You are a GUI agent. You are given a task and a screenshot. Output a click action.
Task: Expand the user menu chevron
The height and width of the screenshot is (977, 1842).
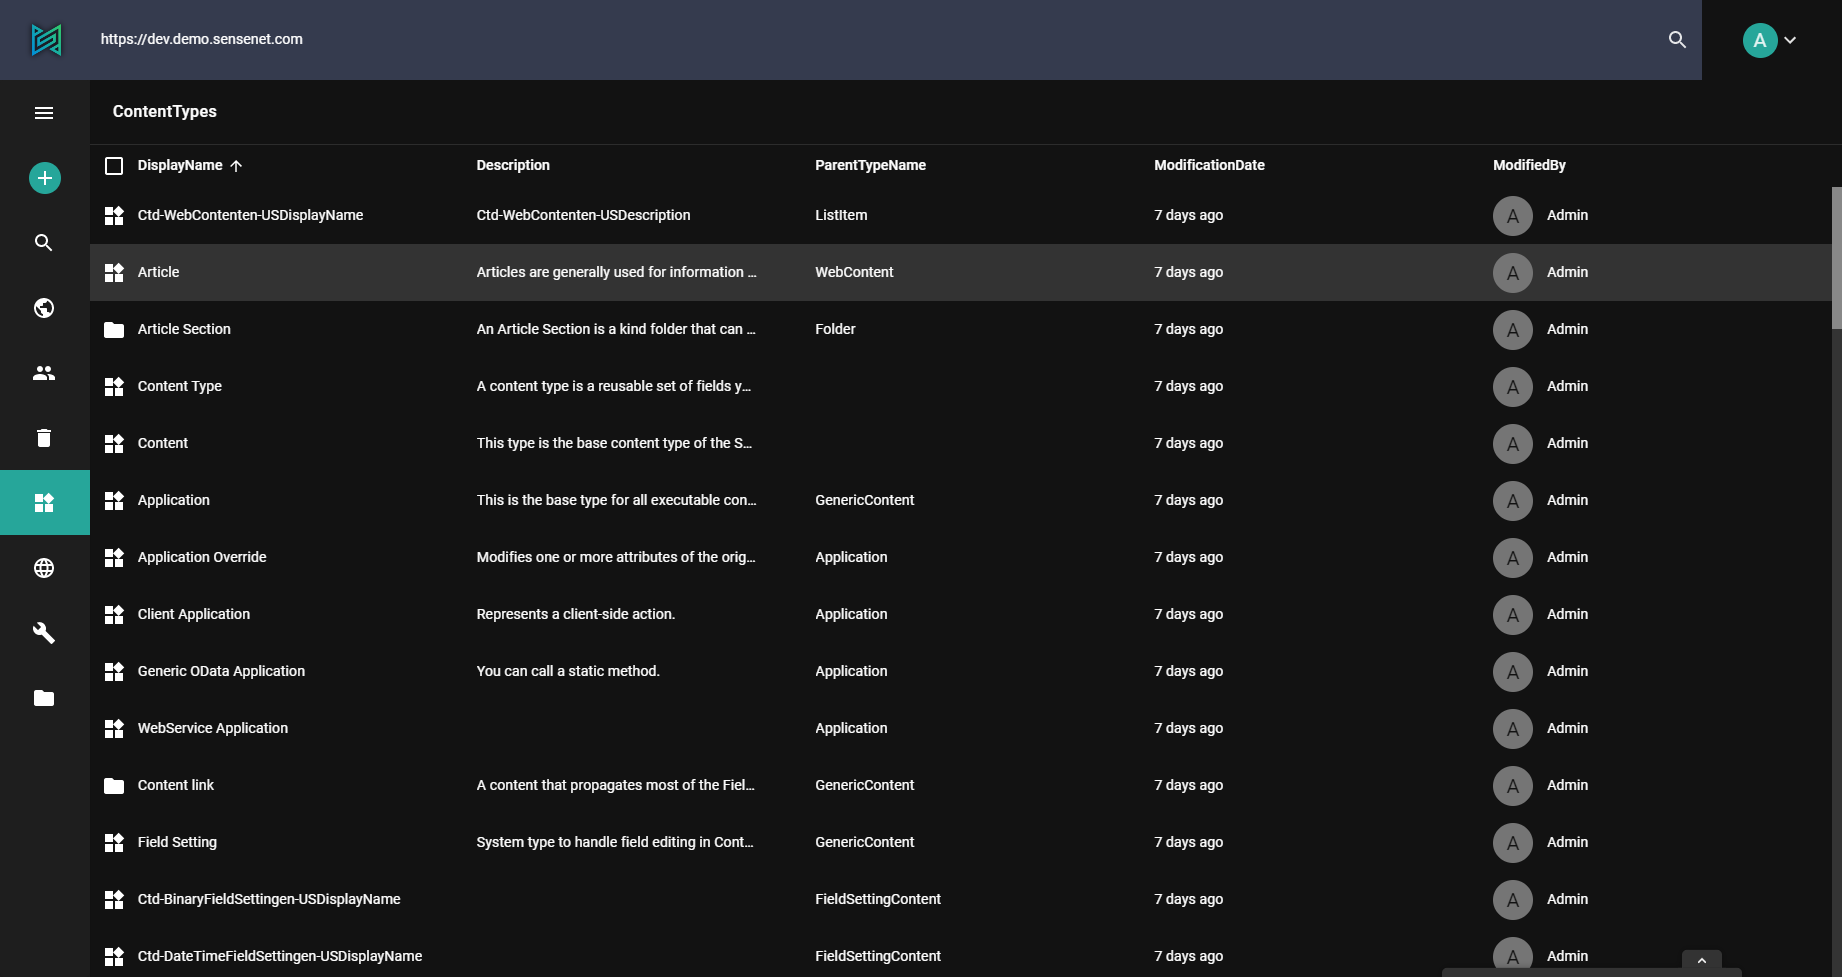pos(1790,40)
